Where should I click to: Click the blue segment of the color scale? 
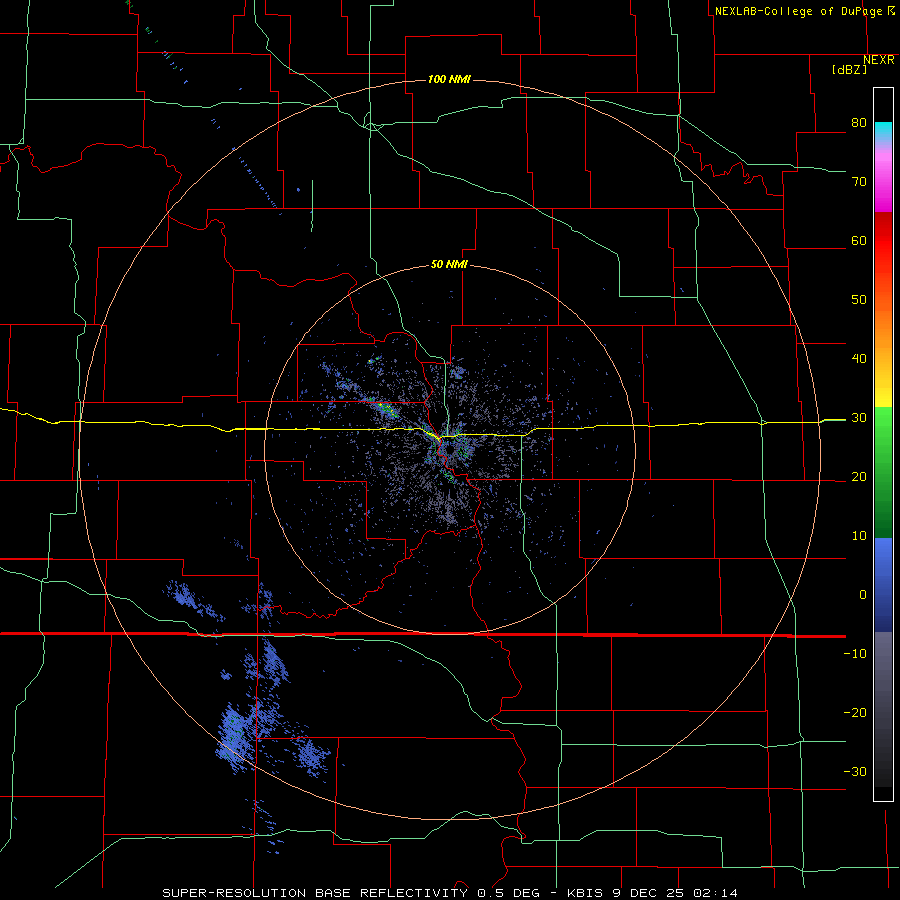click(x=883, y=585)
